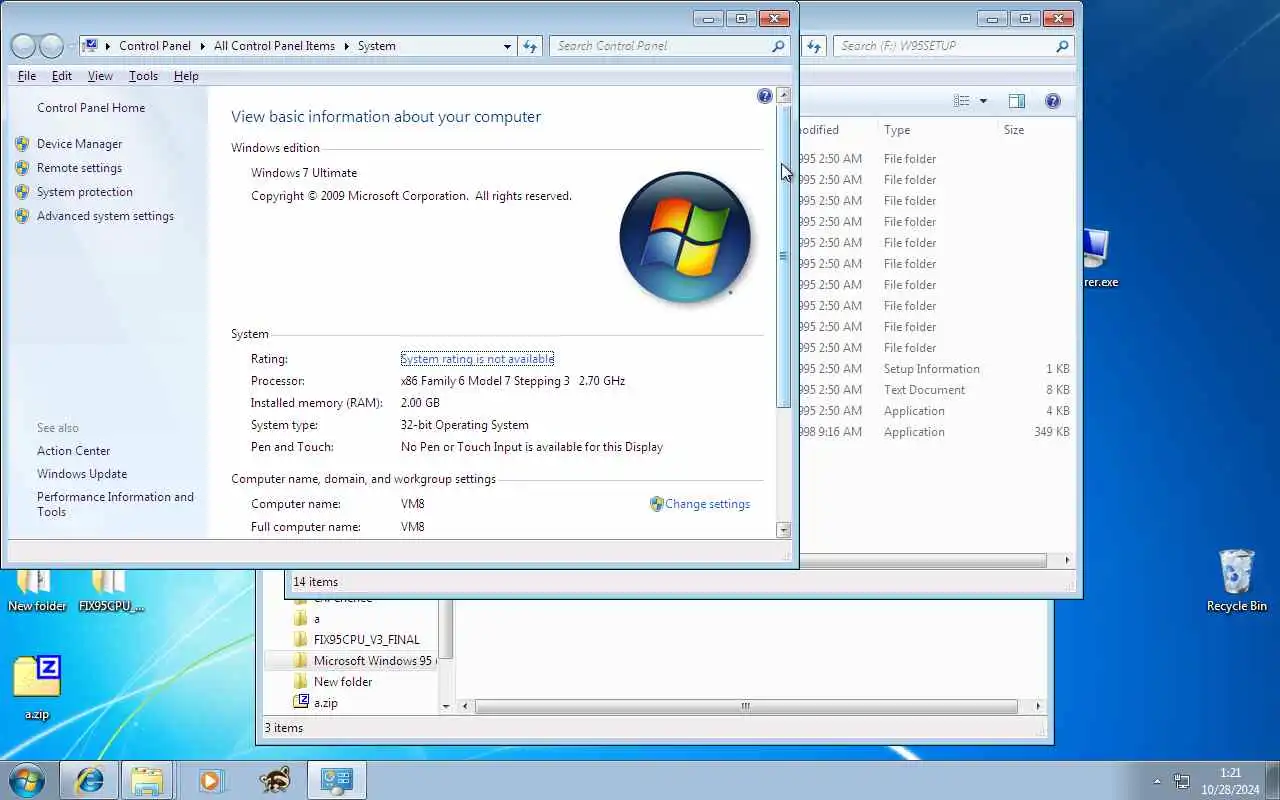
Task: Click the Setup Information type cell
Action: (931, 369)
